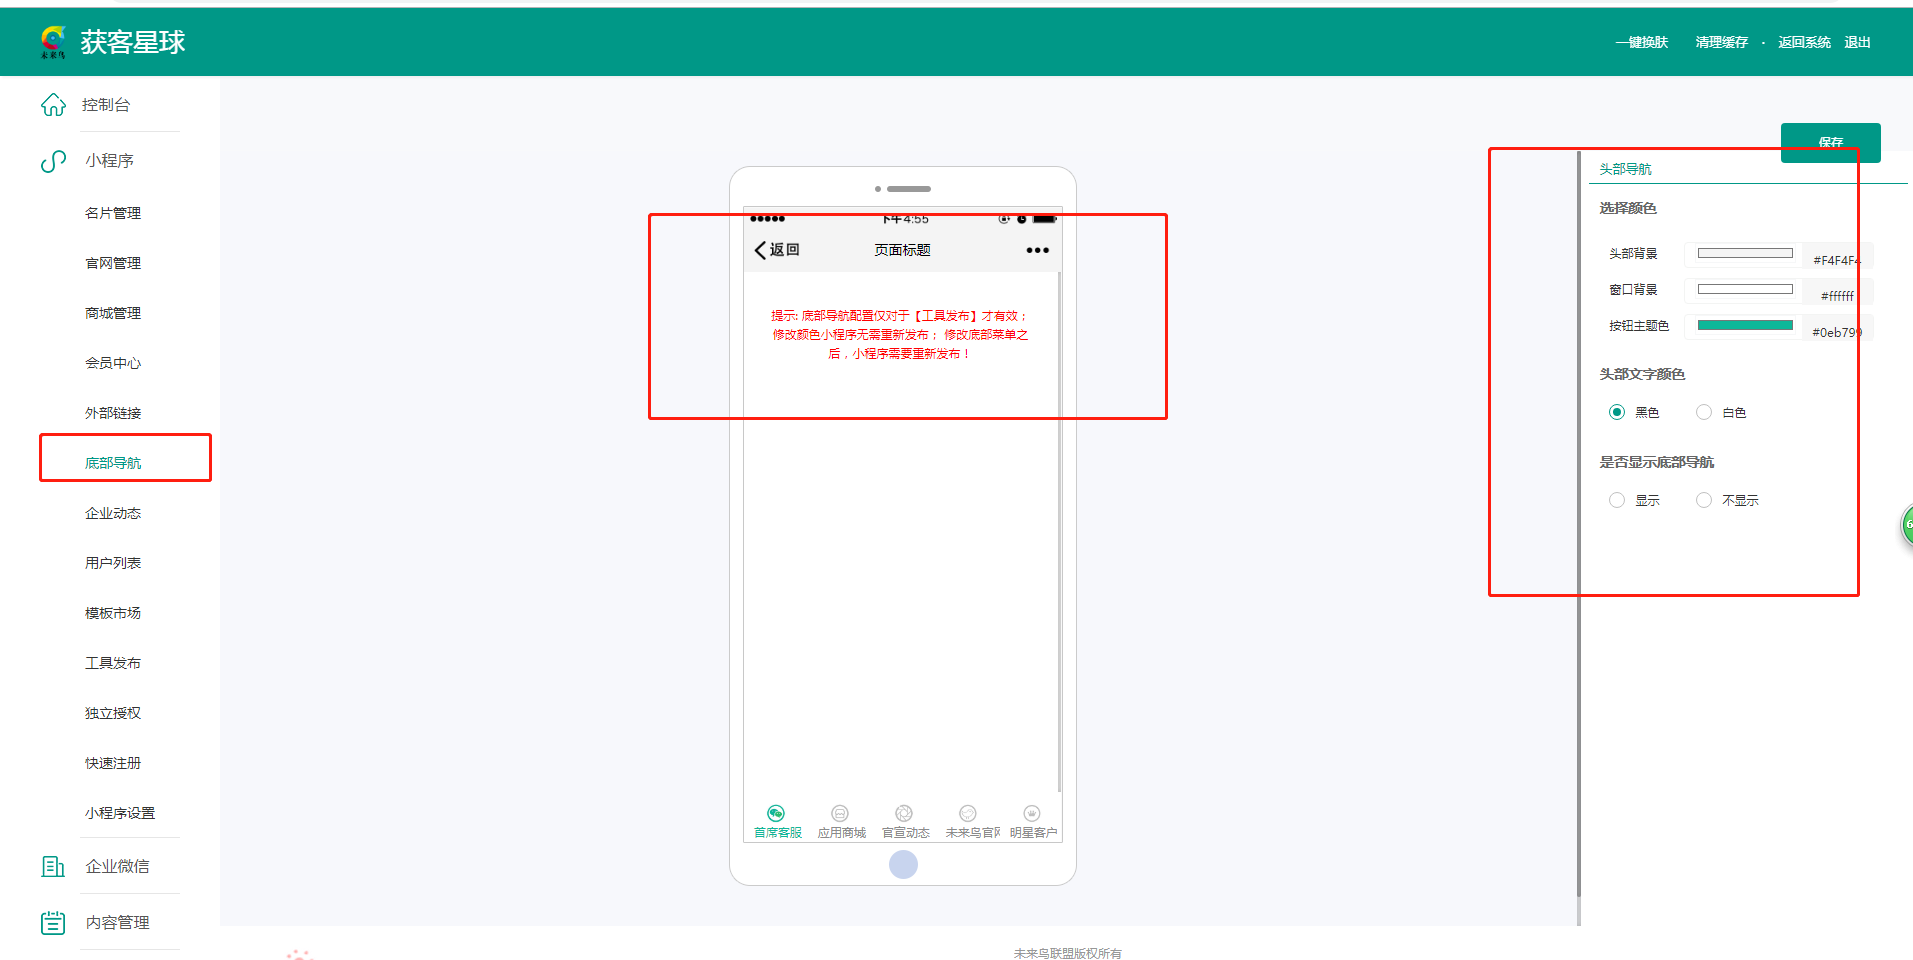Open 工具发布 in the sidebar
This screenshot has height=960, width=1913.
tap(113, 663)
